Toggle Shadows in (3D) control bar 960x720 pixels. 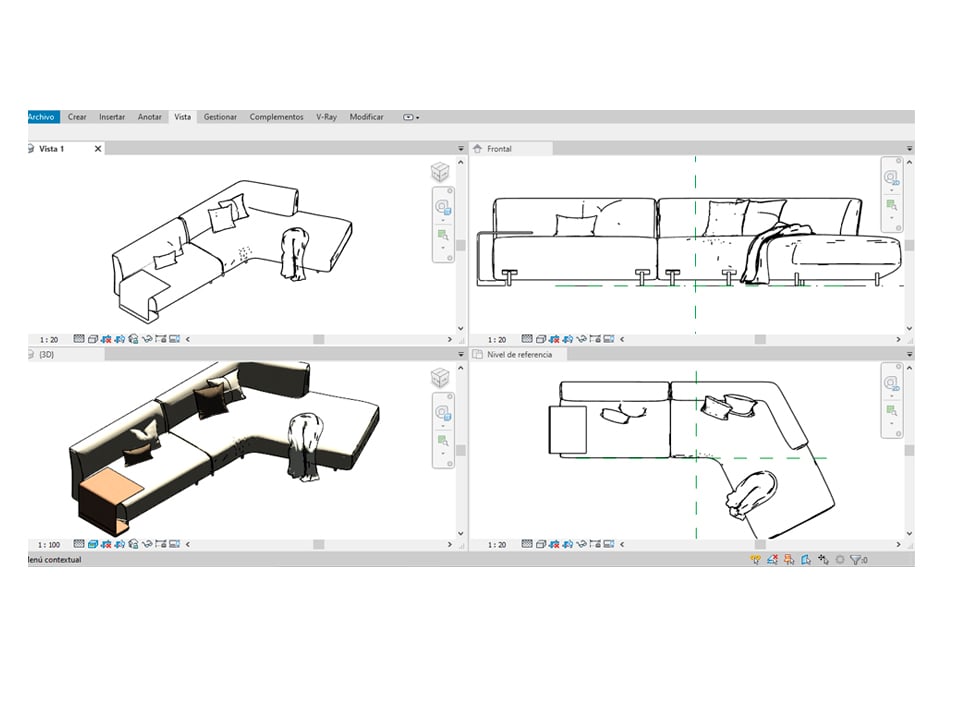tap(119, 544)
